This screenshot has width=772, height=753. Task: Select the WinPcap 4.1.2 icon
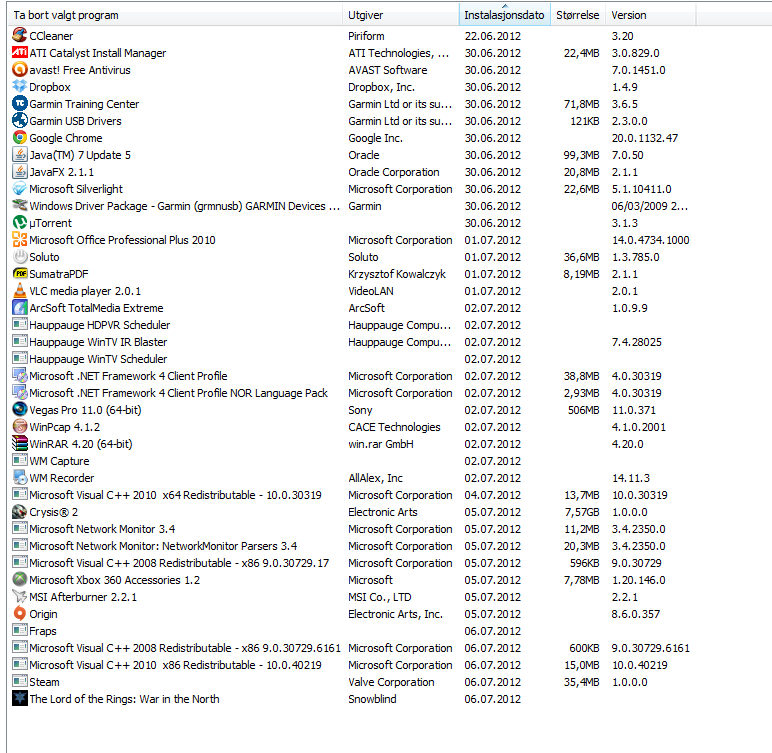click(x=20, y=426)
